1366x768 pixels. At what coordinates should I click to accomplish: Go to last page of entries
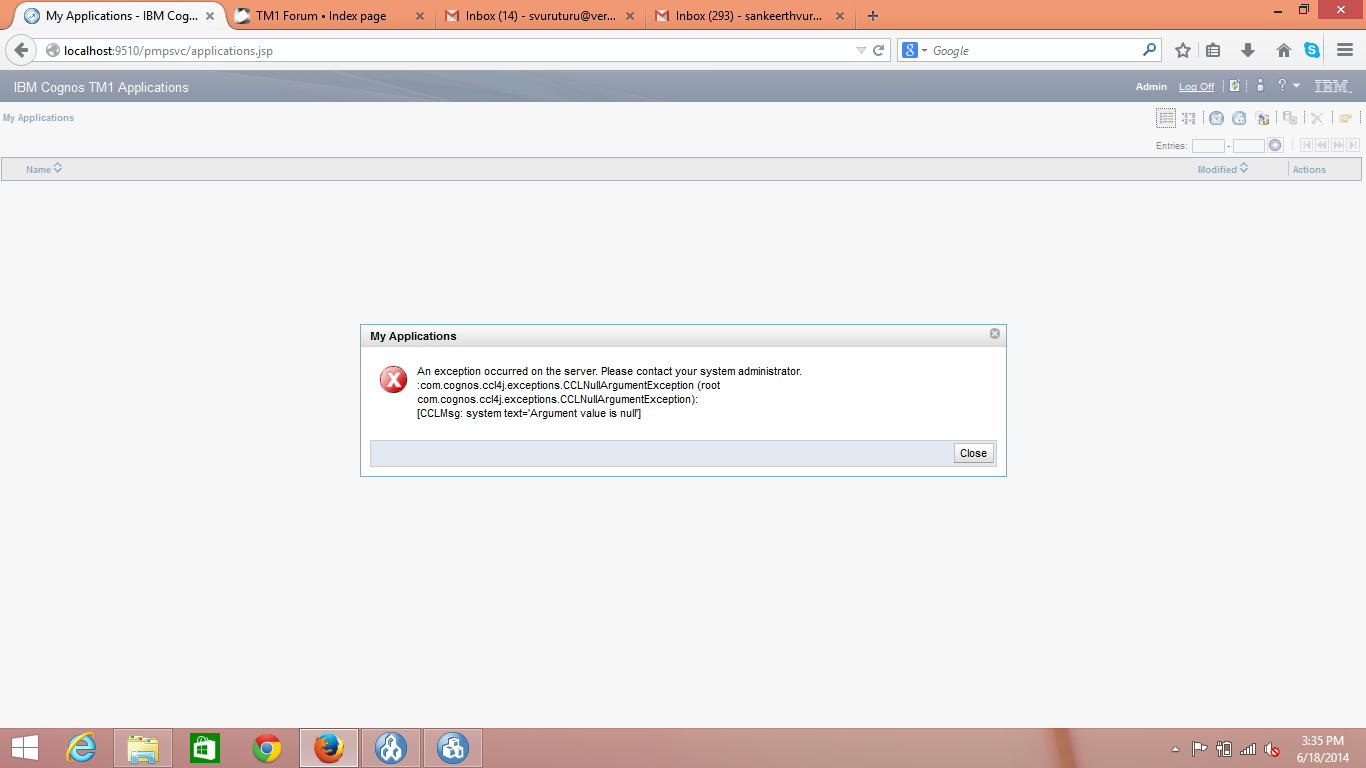coord(1353,145)
